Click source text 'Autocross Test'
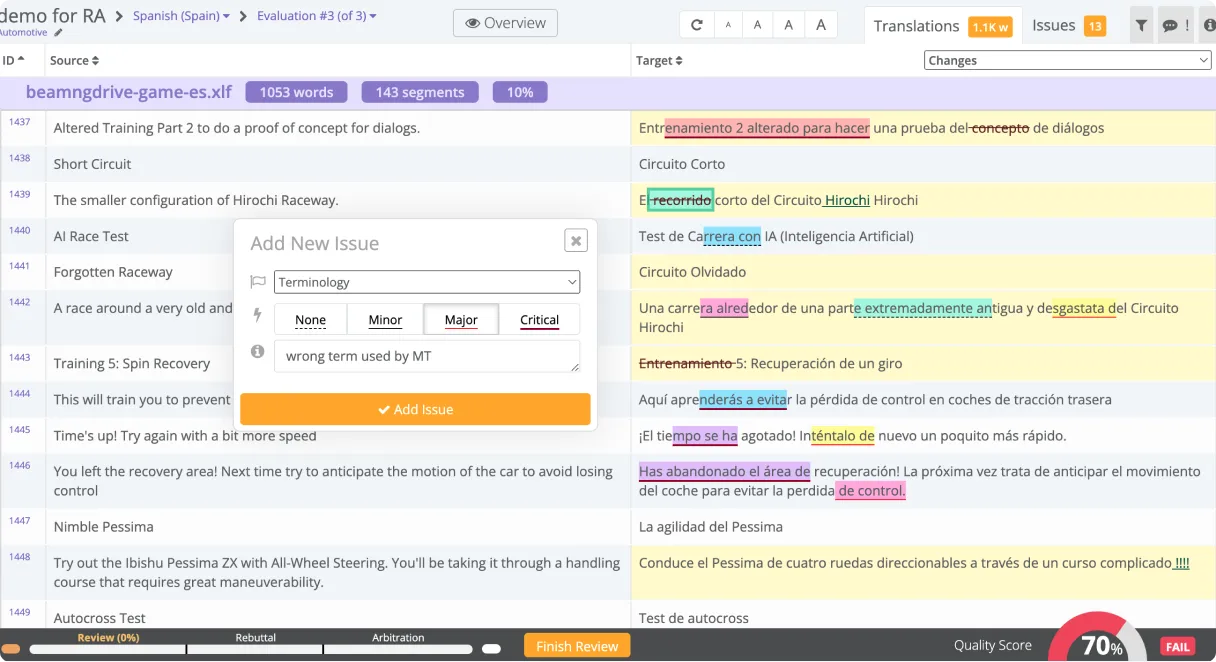Image resolution: width=1216 pixels, height=662 pixels. point(100,618)
